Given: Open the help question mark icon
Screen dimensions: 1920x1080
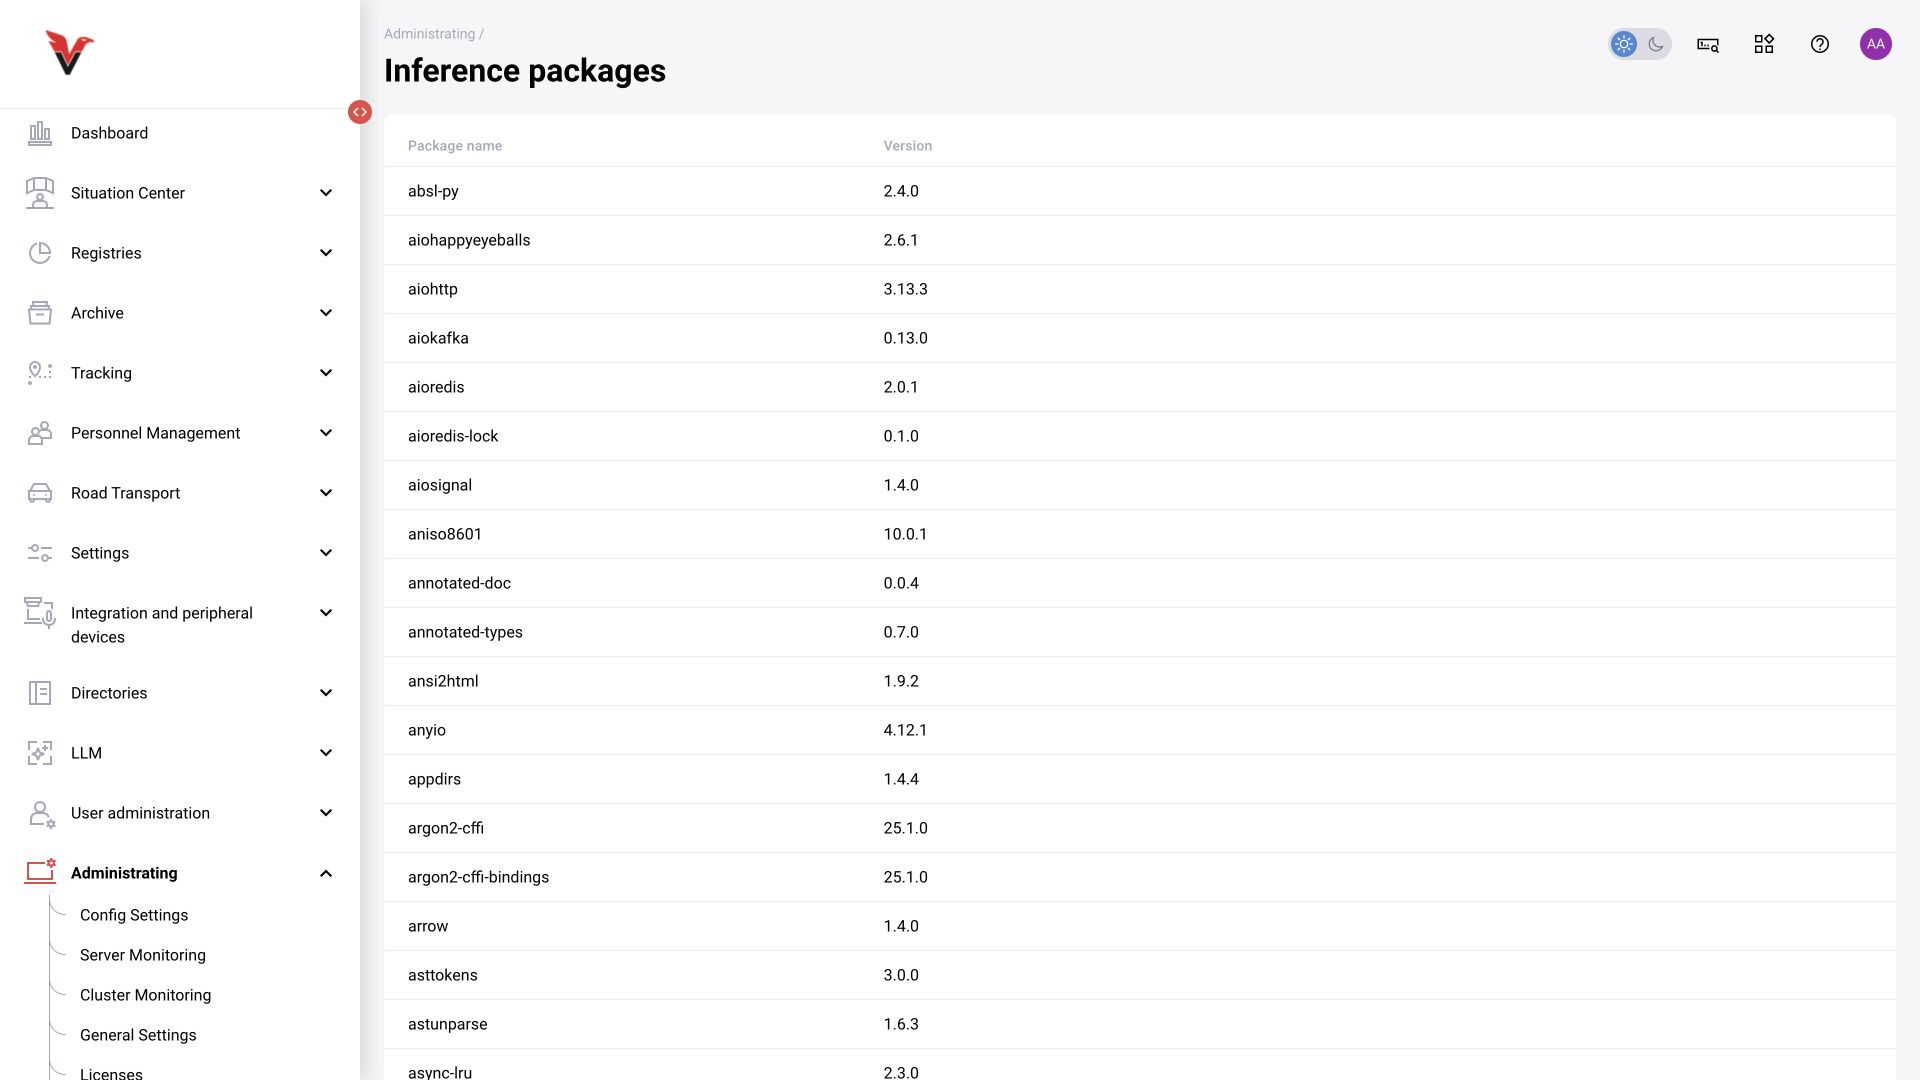Looking at the screenshot, I should 1820,44.
